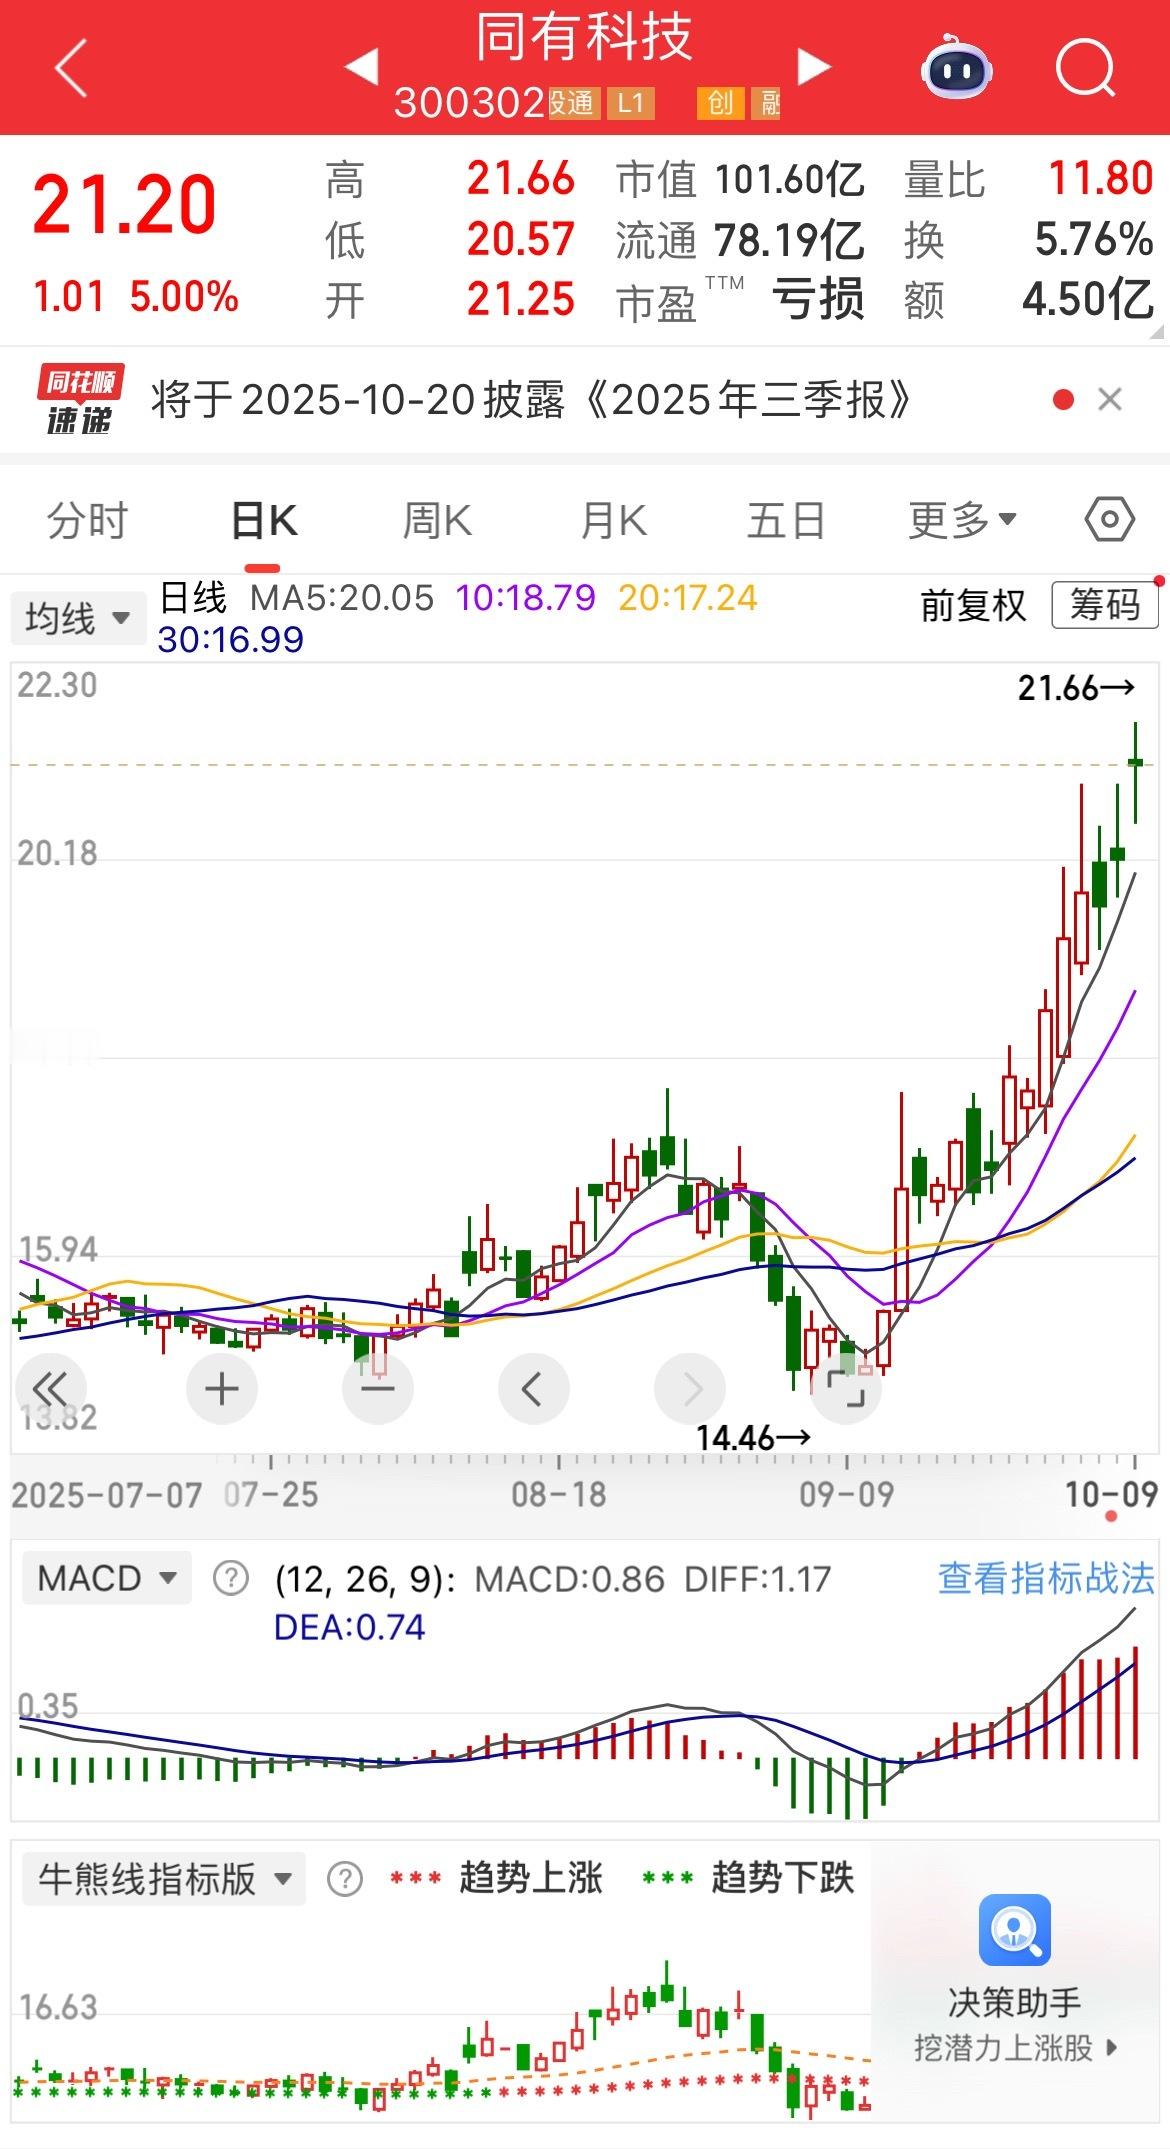Image resolution: width=1170 pixels, height=2149 pixels.
Task: Open the robot AI assistant
Action: click(x=956, y=67)
